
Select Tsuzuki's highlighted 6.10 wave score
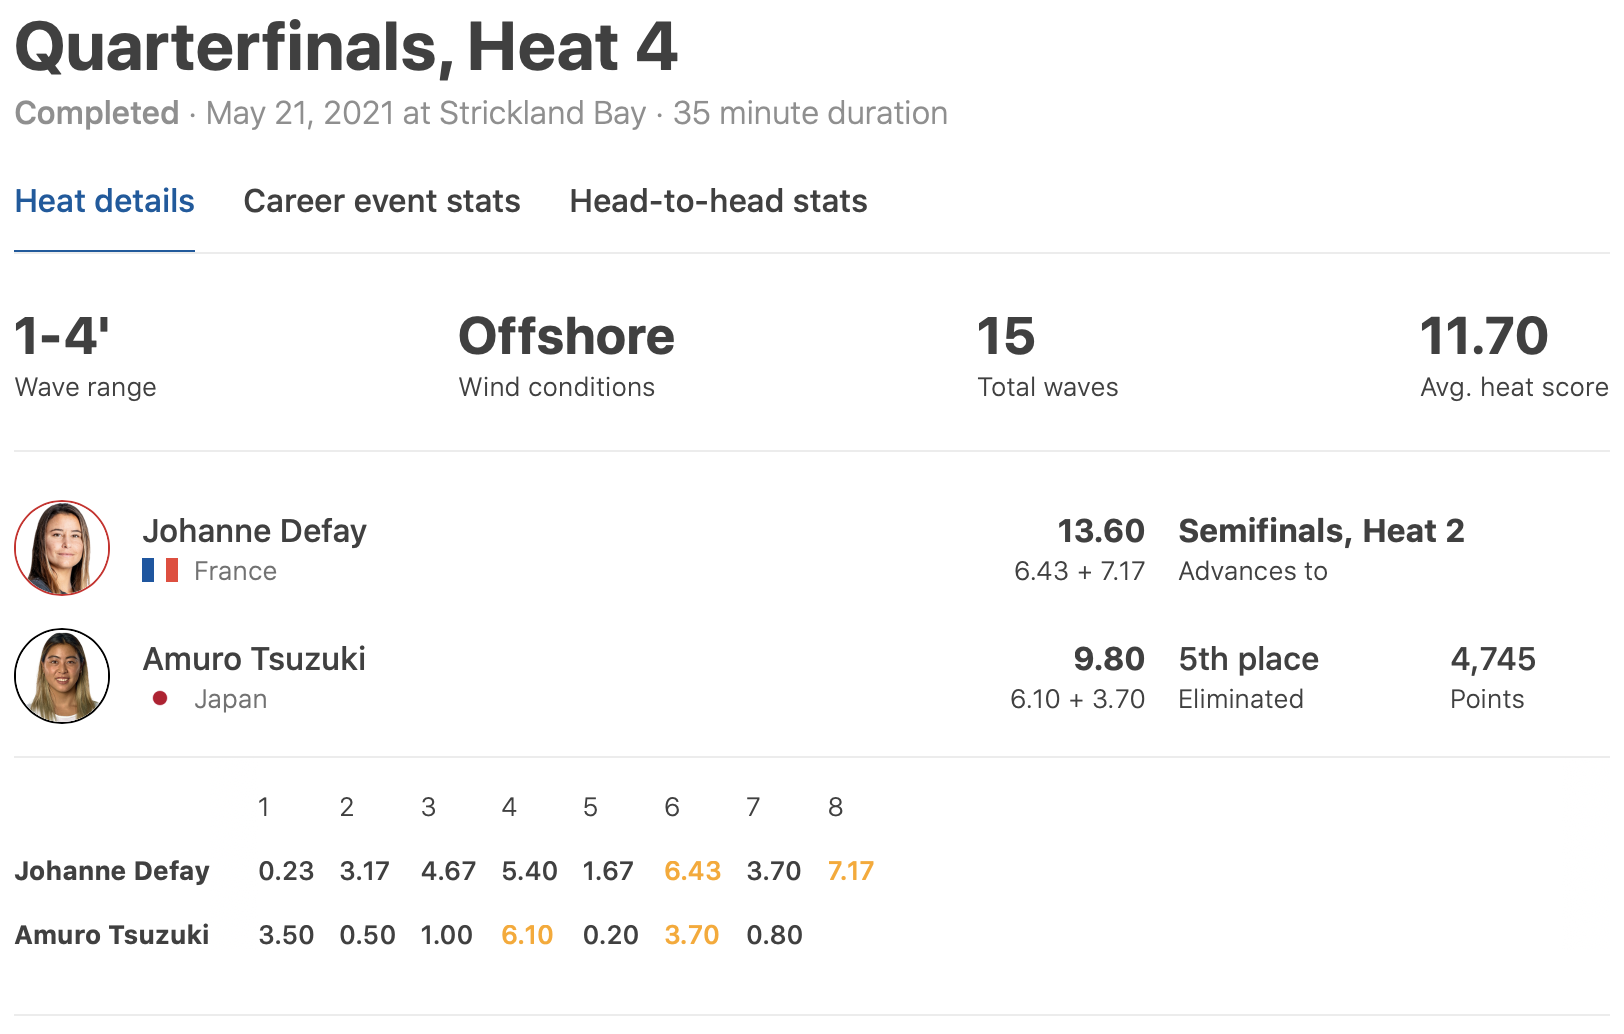527,935
